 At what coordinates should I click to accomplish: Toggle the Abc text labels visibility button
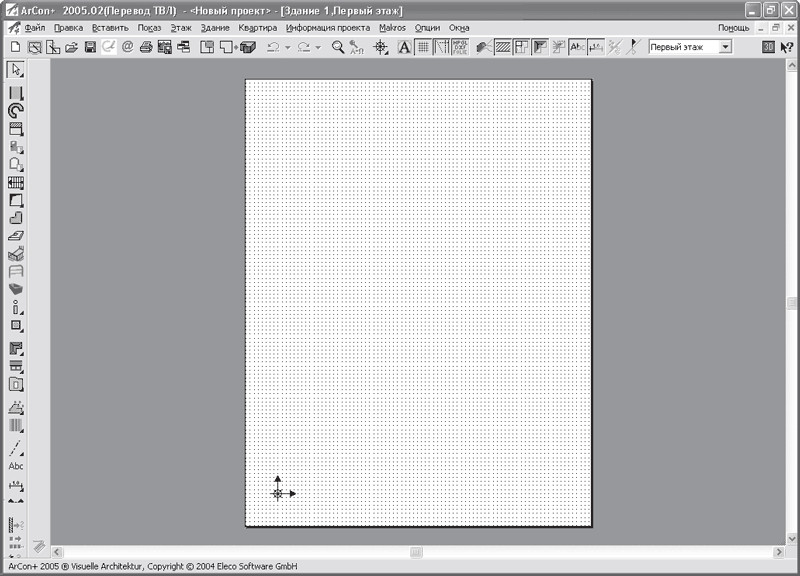pyautogui.click(x=577, y=47)
